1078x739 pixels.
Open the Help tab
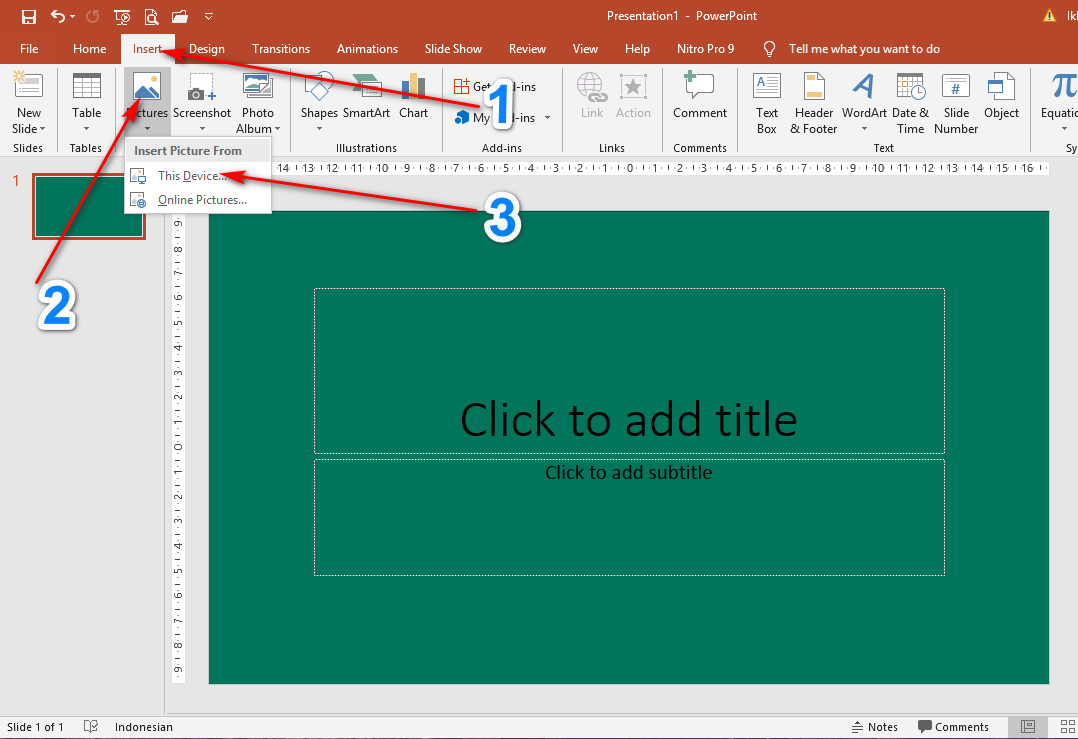click(637, 49)
